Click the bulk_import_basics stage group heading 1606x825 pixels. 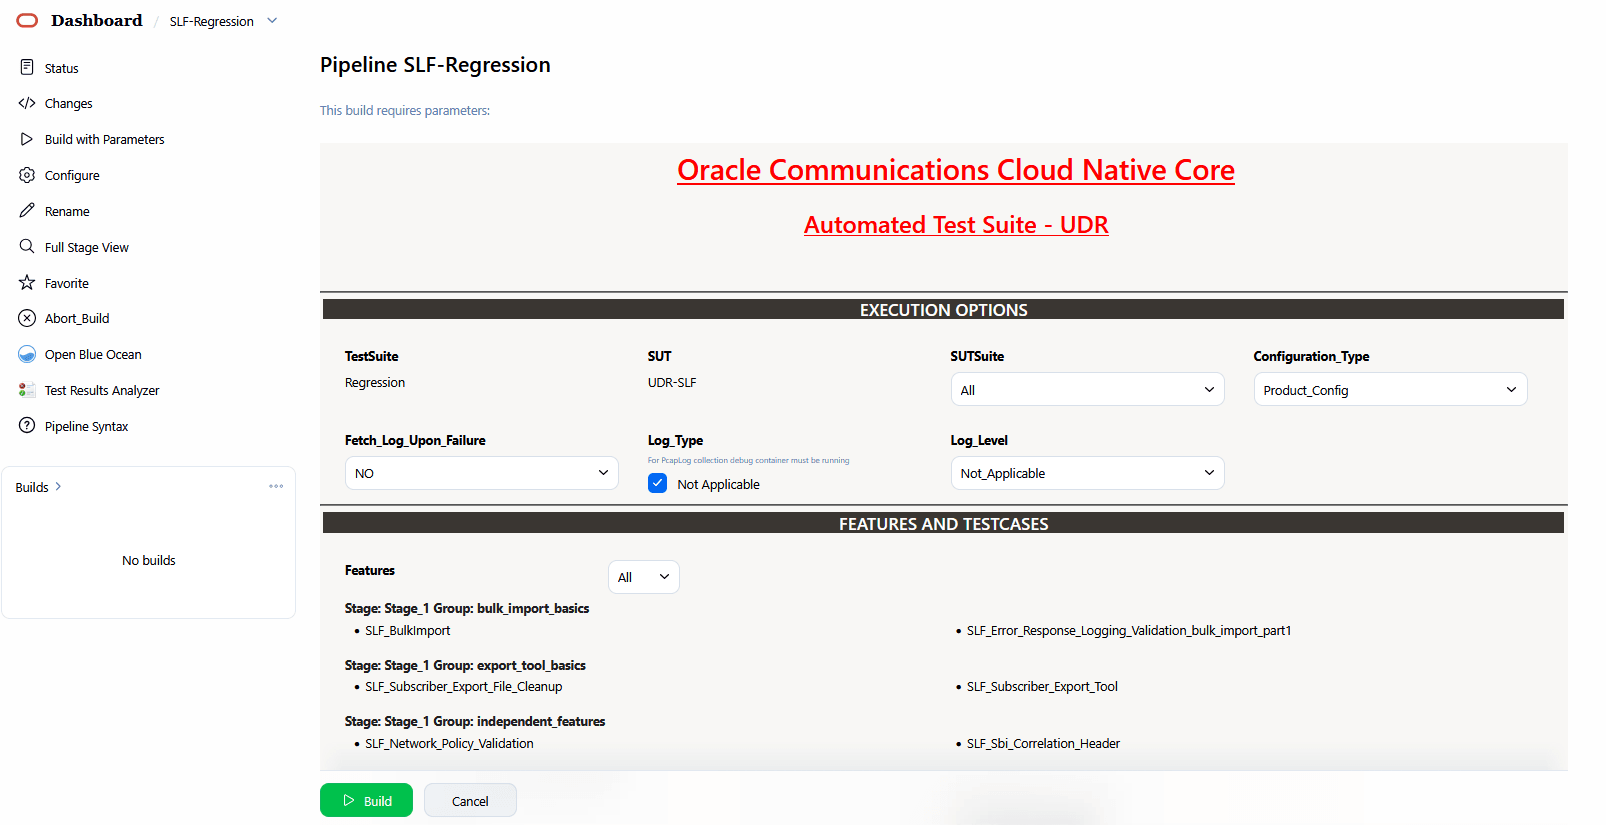pos(467,609)
